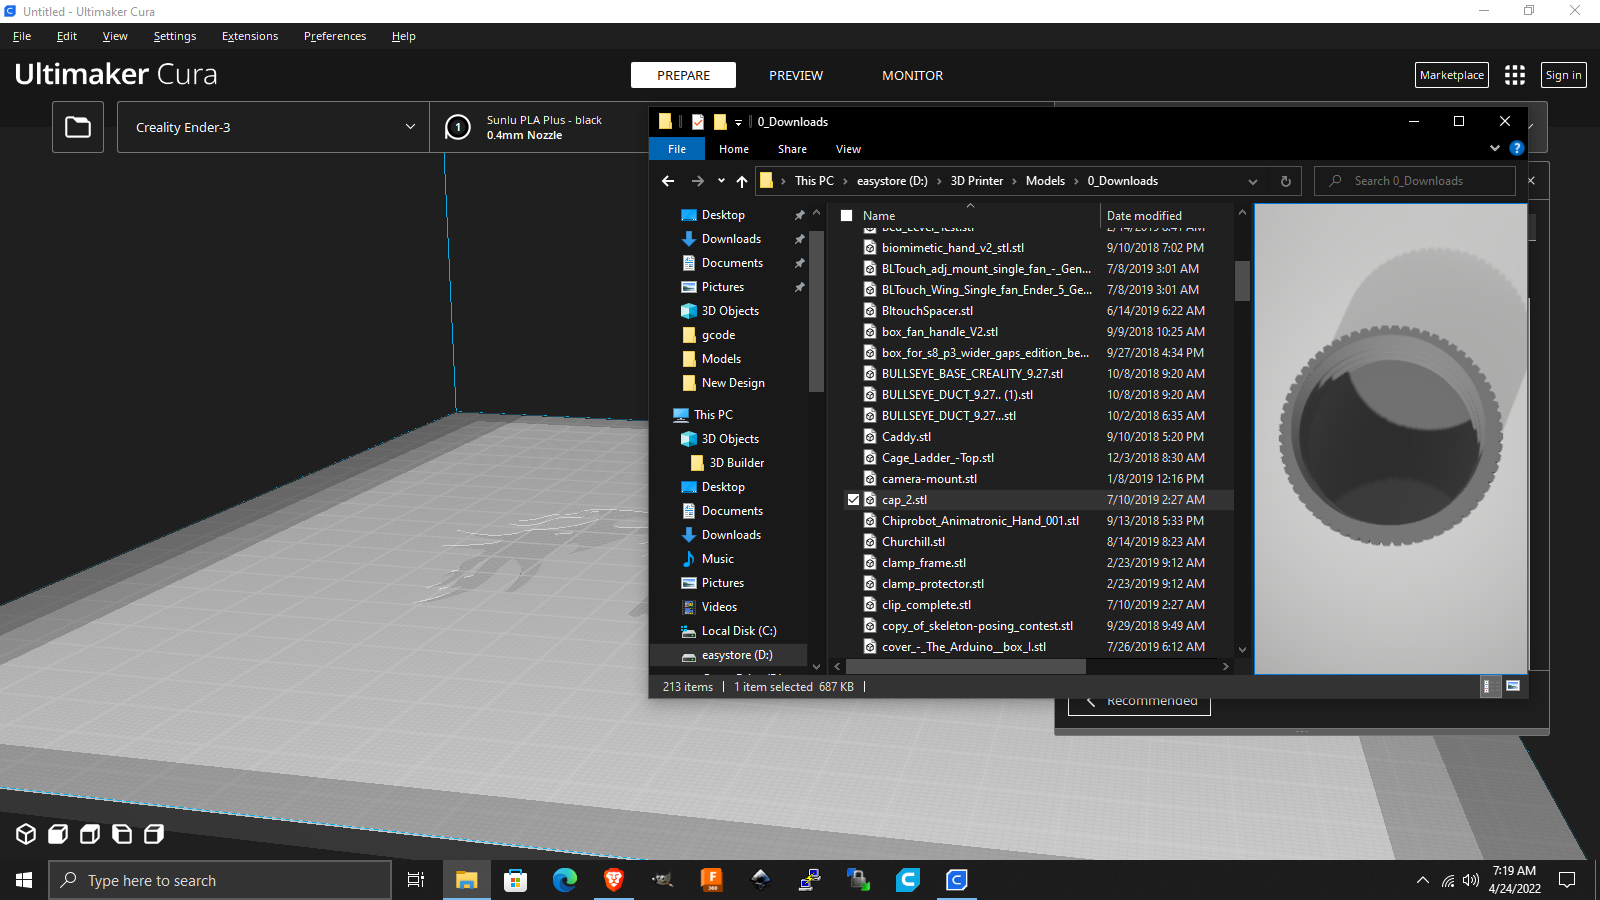The height and width of the screenshot is (900, 1600).
Task: Click file list horizontal scrollbar thumb
Action: point(965,666)
